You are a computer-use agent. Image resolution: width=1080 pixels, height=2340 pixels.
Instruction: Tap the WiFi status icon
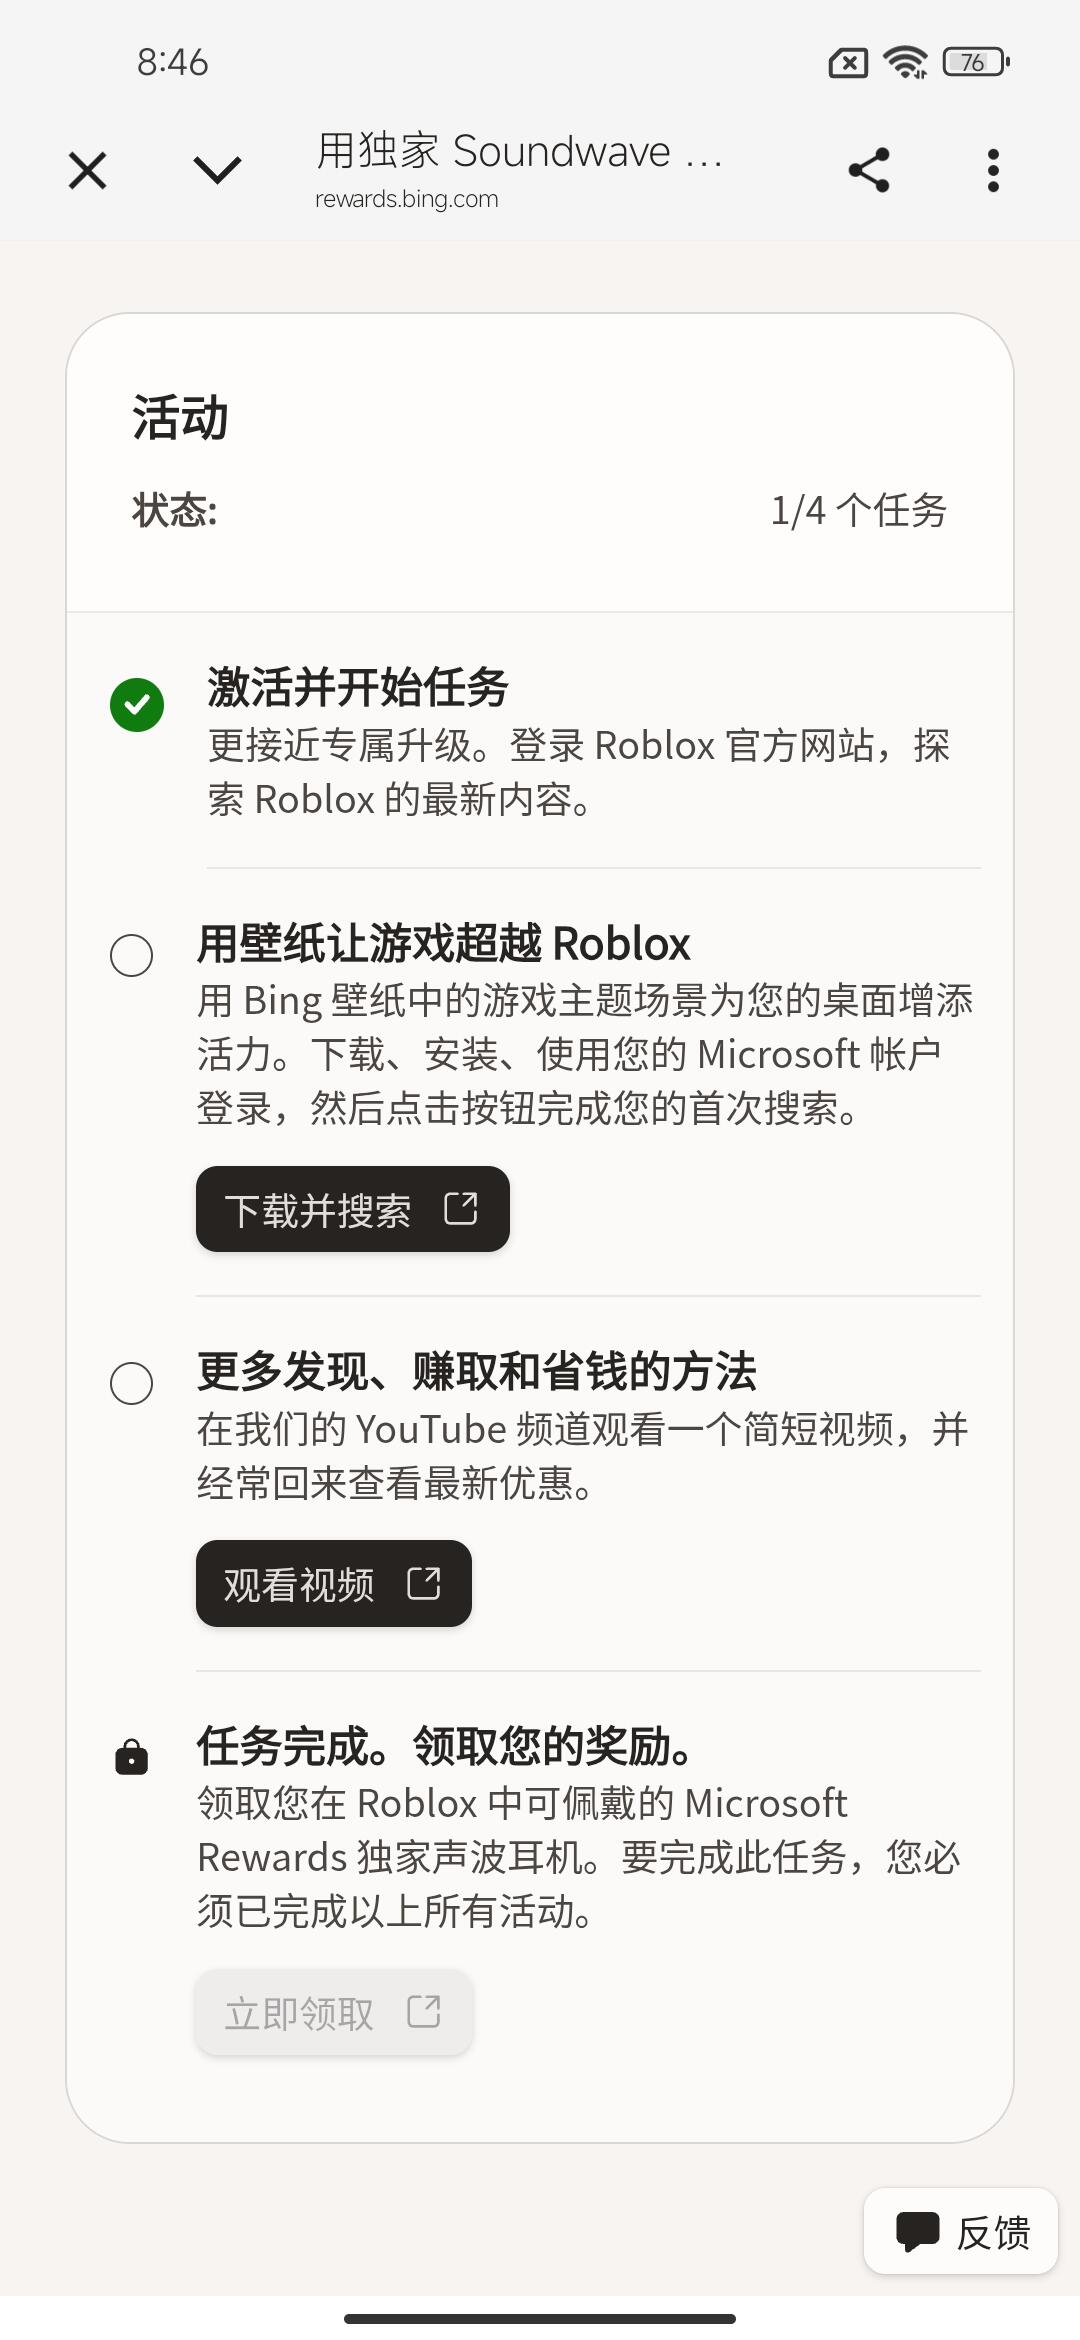coord(905,62)
